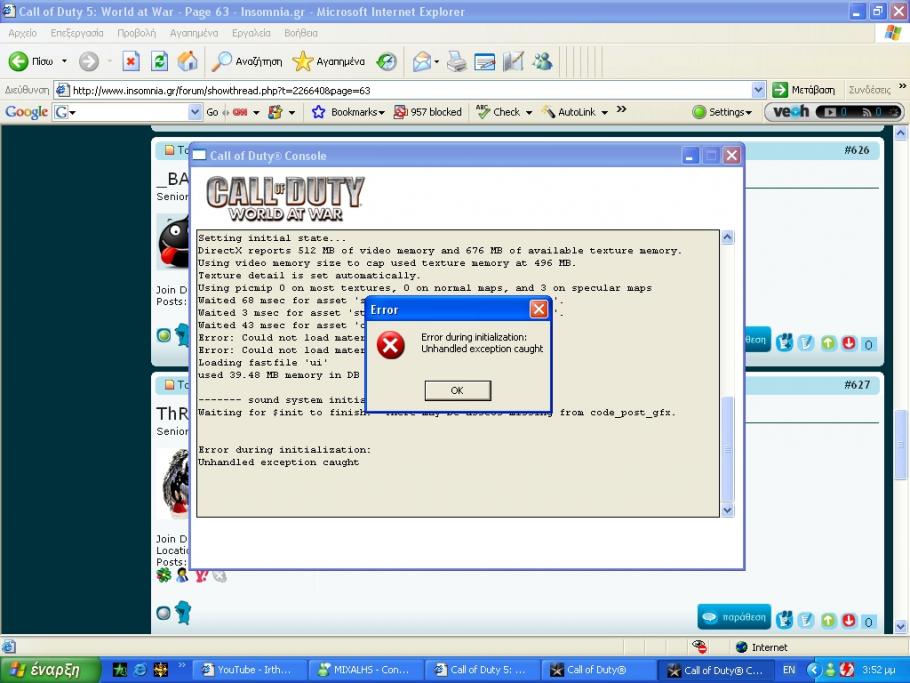Viewport: 910px width, 683px height.
Task: Click the Mail envelope icon
Action: point(422,61)
